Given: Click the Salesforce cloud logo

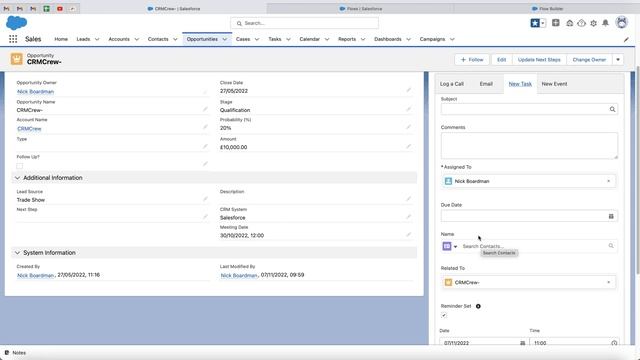Looking at the screenshot, I should pos(17,23).
